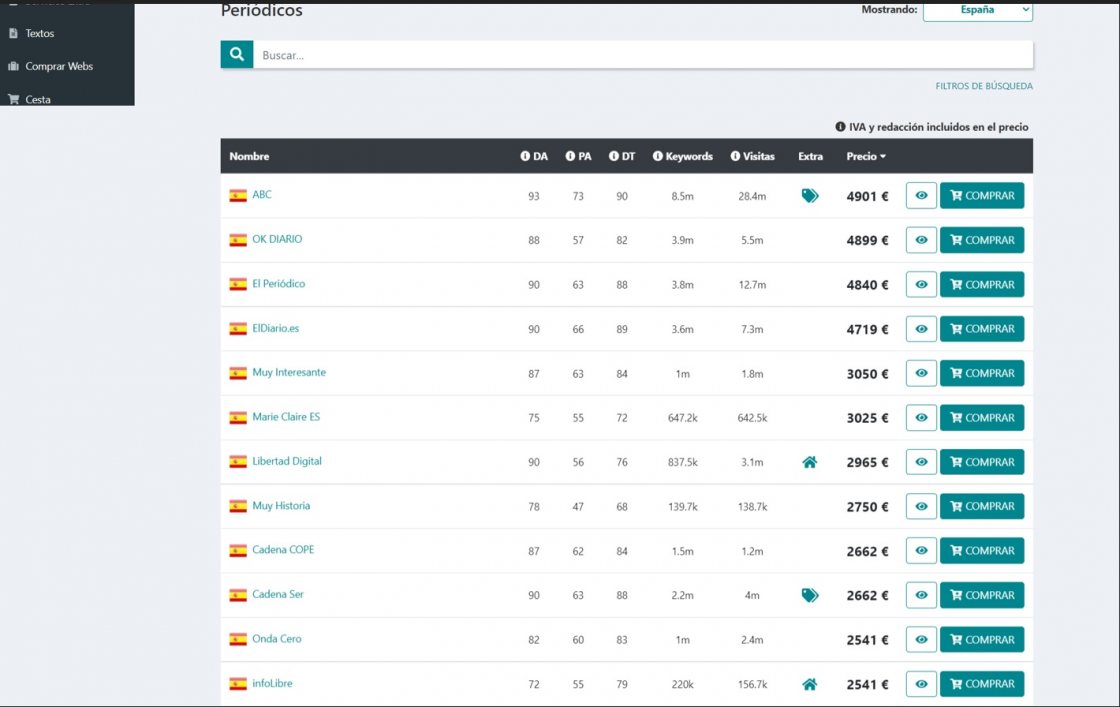This screenshot has width=1120, height=707.
Task: Open the Muy Historia link
Action: (x=281, y=506)
